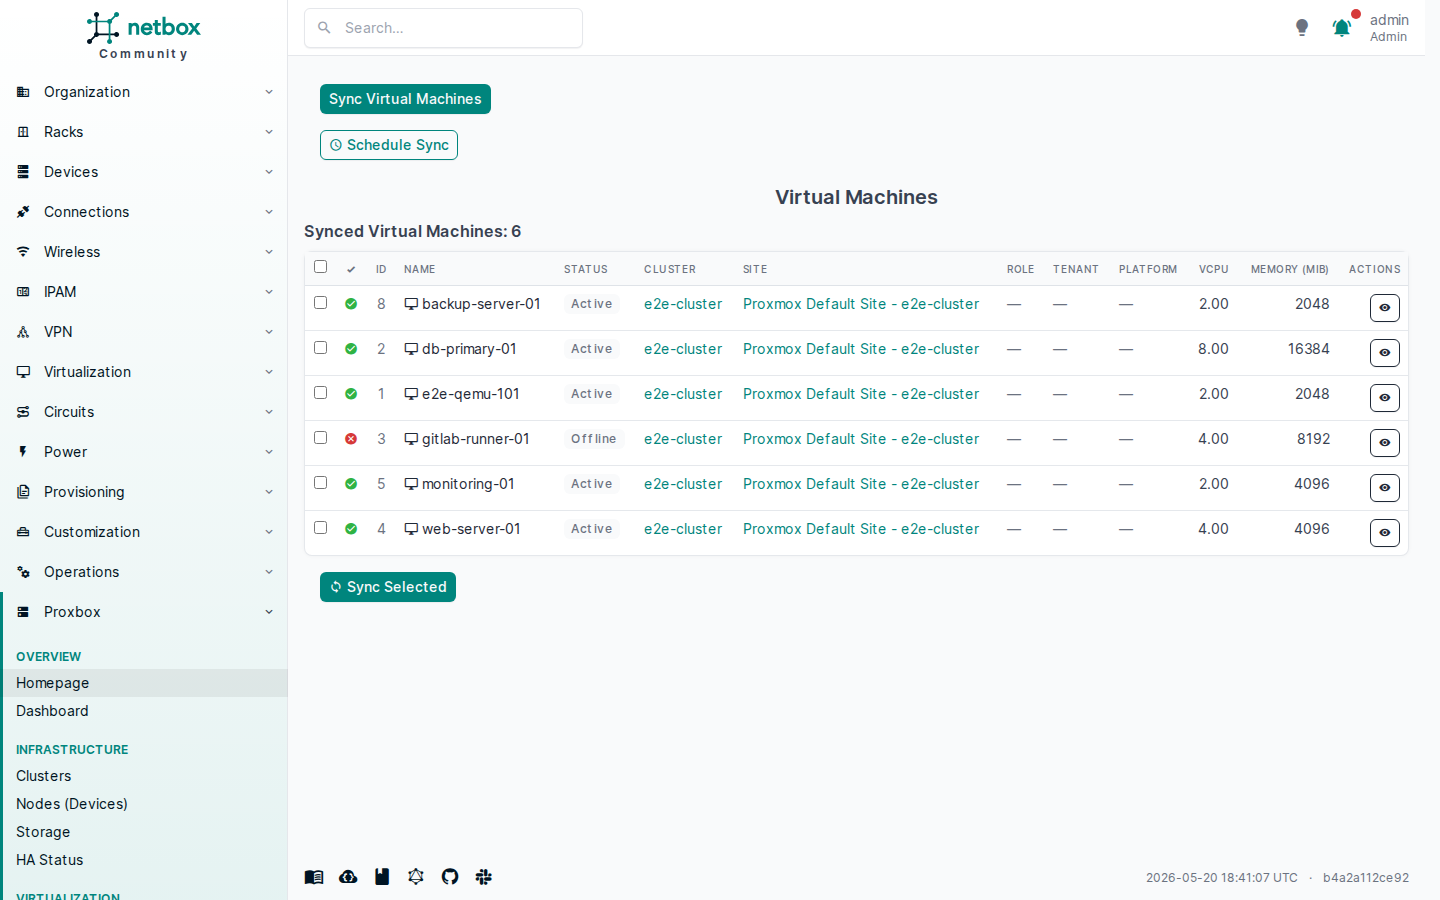The image size is (1440, 900).
Task: Expand the Devices menu chevron
Action: tap(269, 172)
